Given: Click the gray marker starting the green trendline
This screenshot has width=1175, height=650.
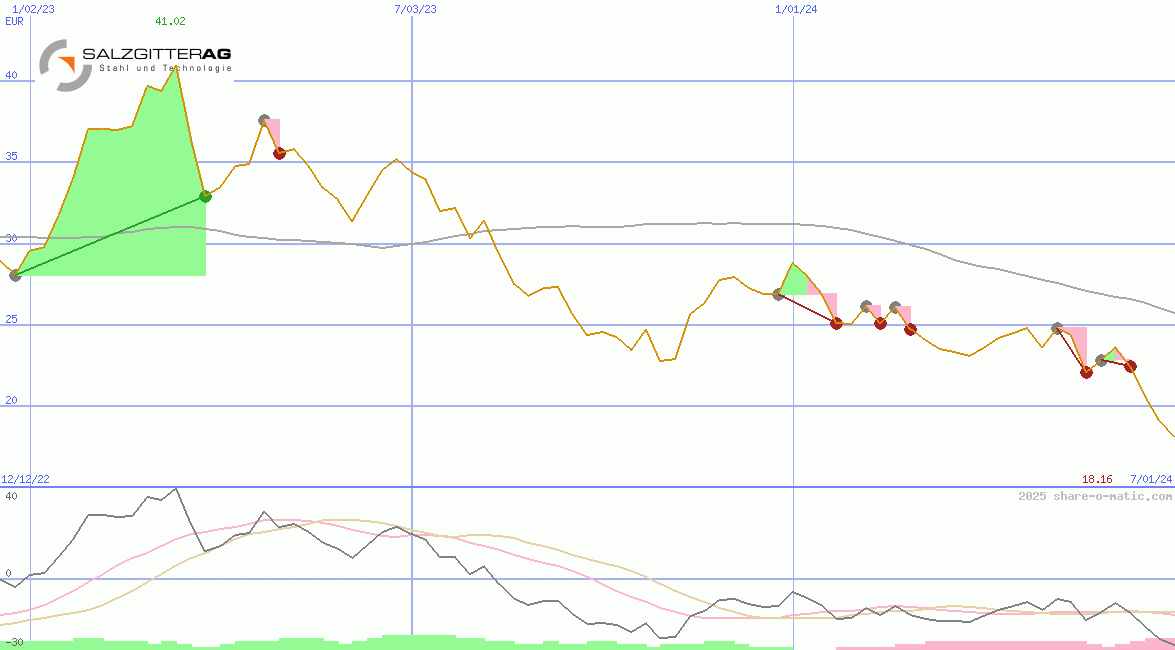Looking at the screenshot, I should (14, 275).
